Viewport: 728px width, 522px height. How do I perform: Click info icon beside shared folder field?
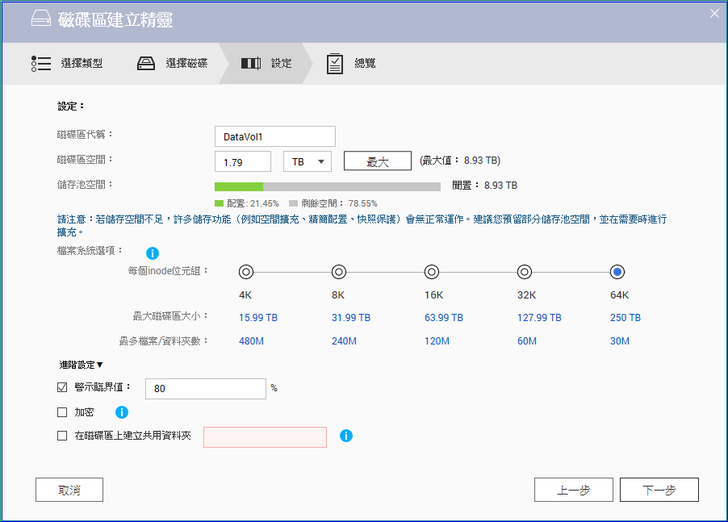tap(346, 436)
